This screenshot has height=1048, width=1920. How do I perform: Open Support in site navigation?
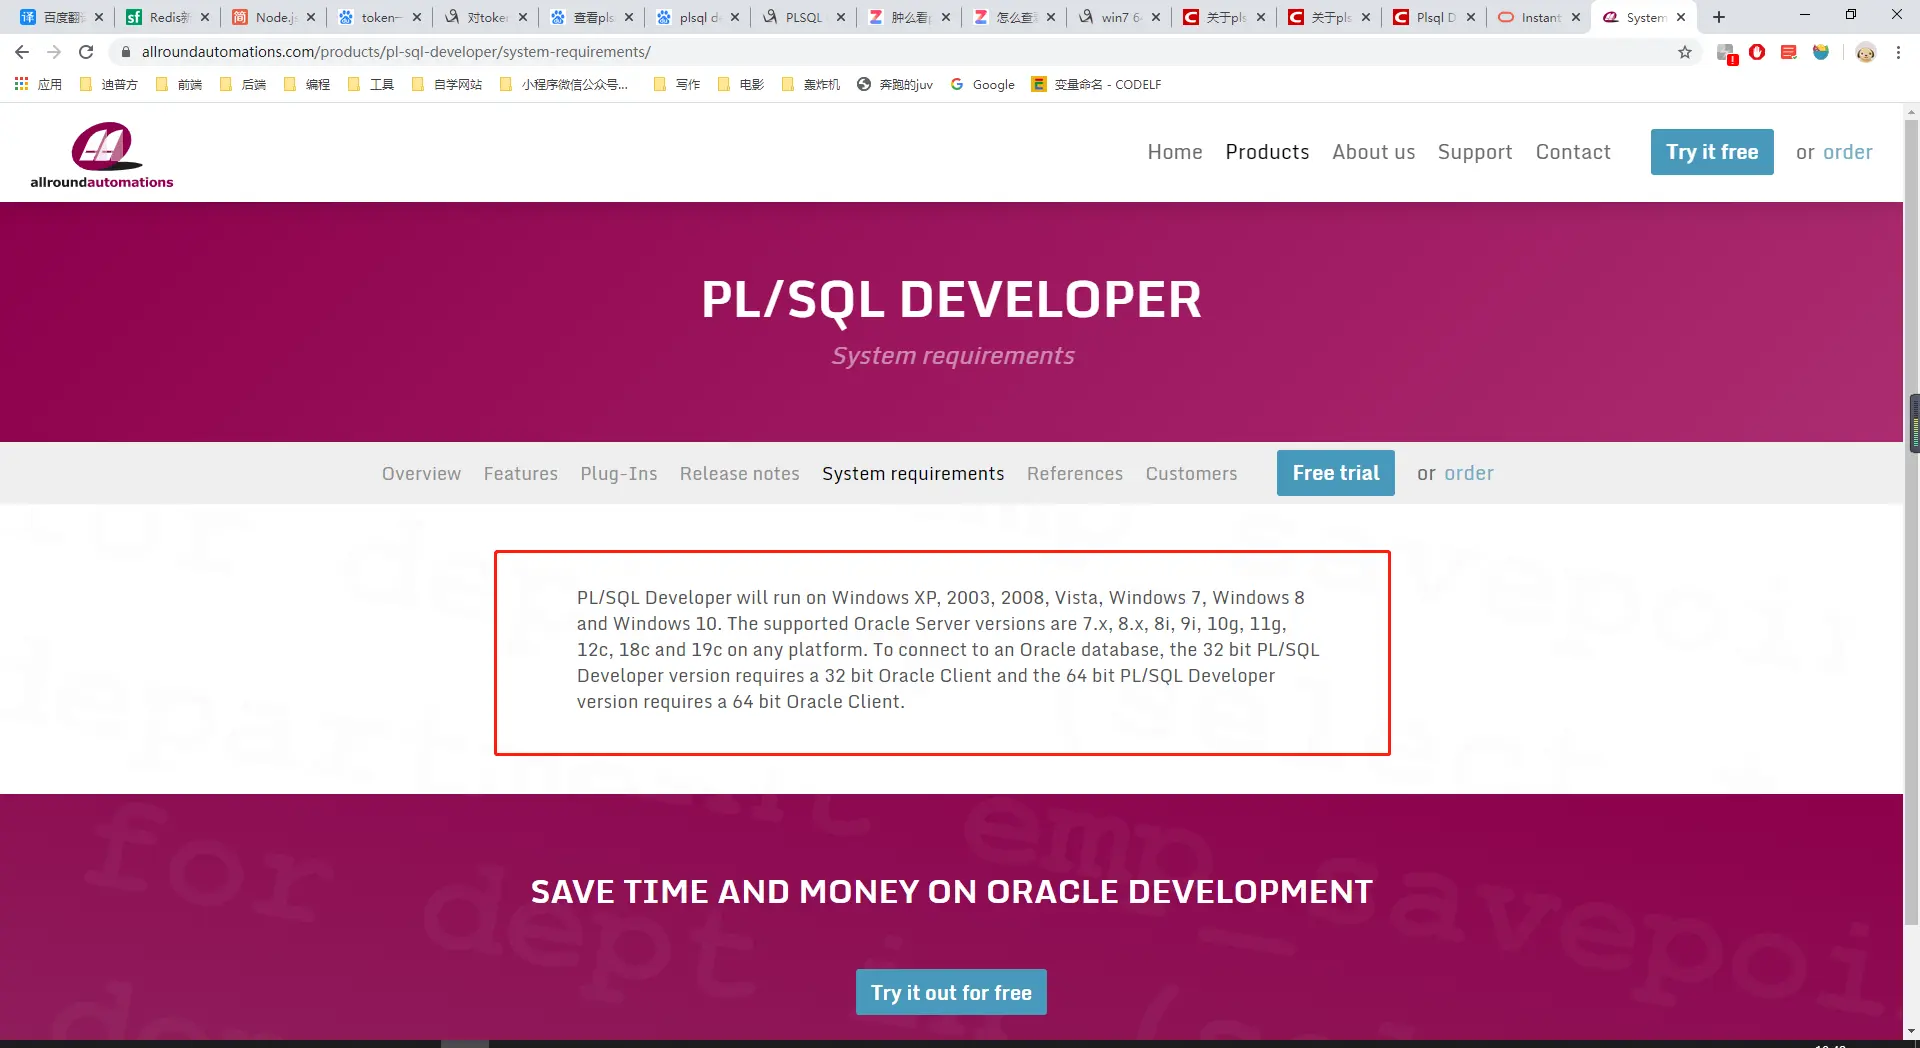pos(1475,152)
